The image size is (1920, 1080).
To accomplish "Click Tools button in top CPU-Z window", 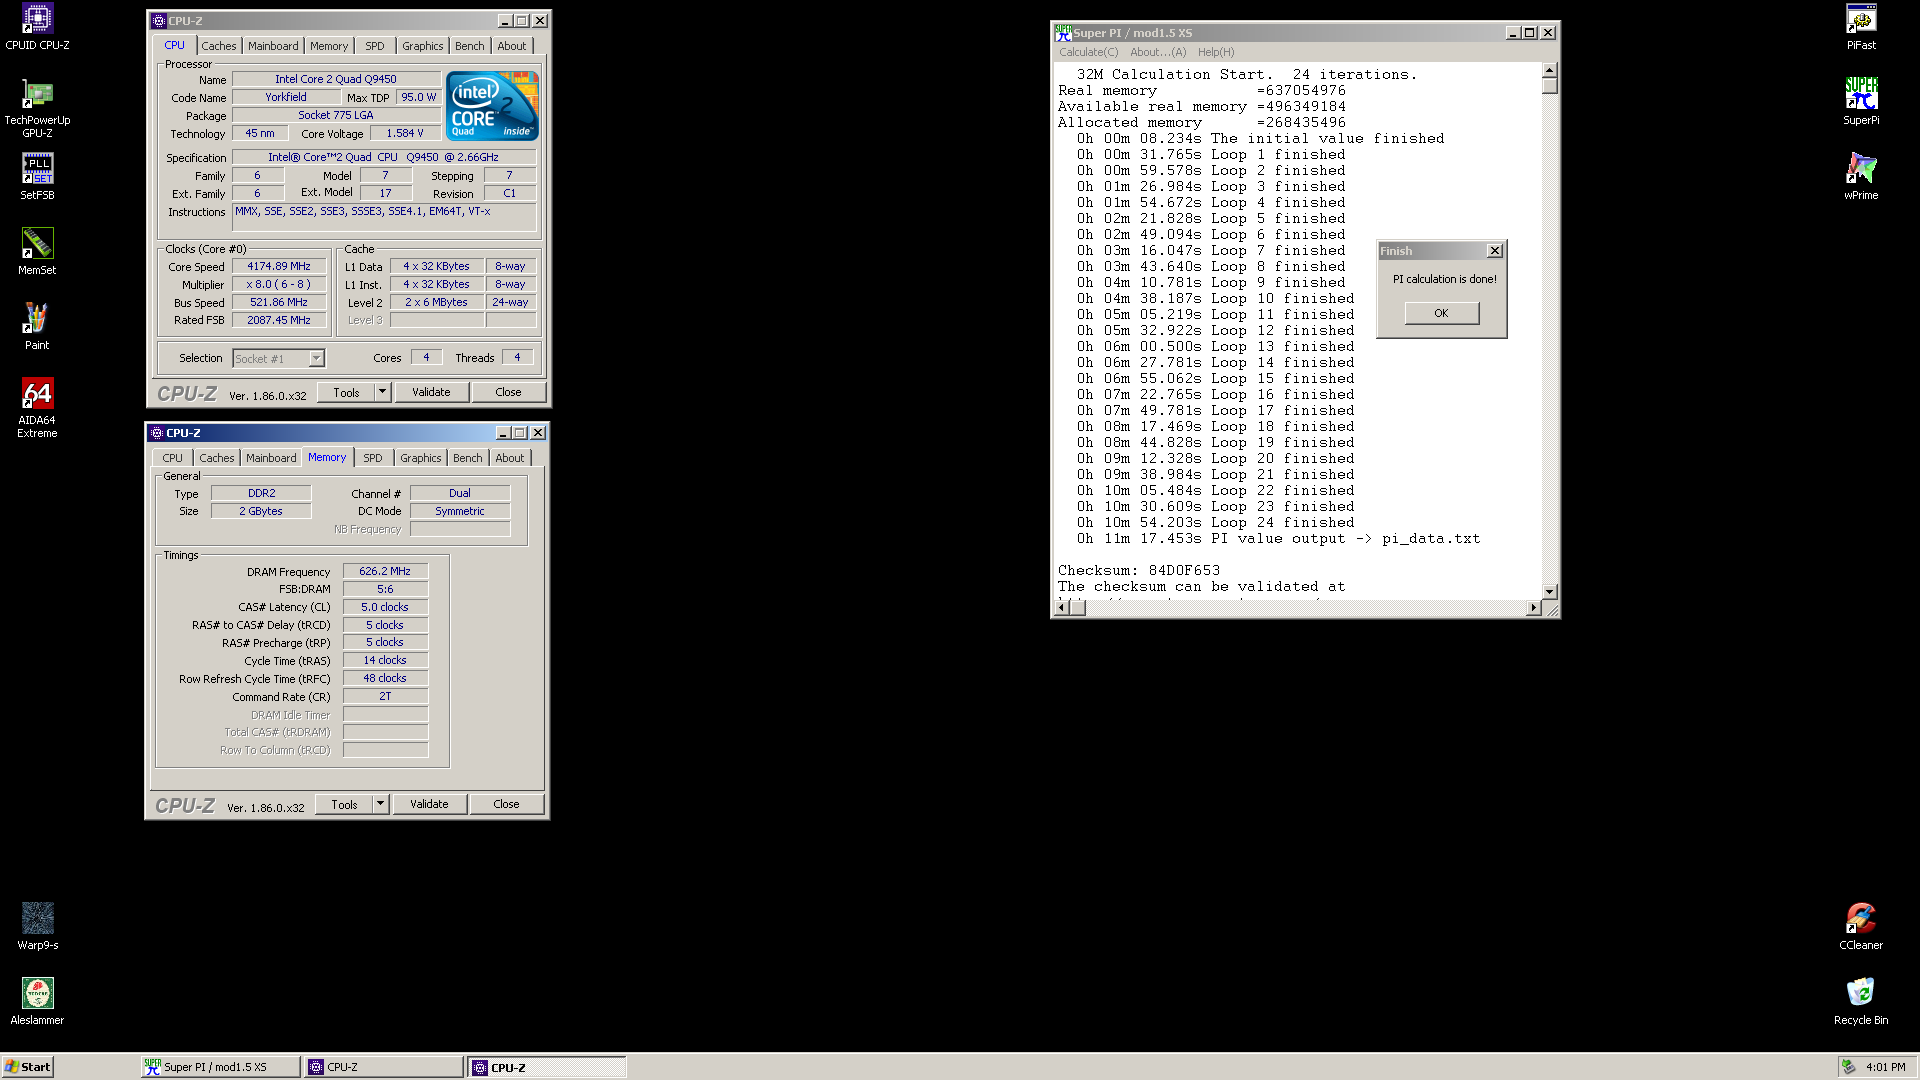I will pyautogui.click(x=346, y=392).
